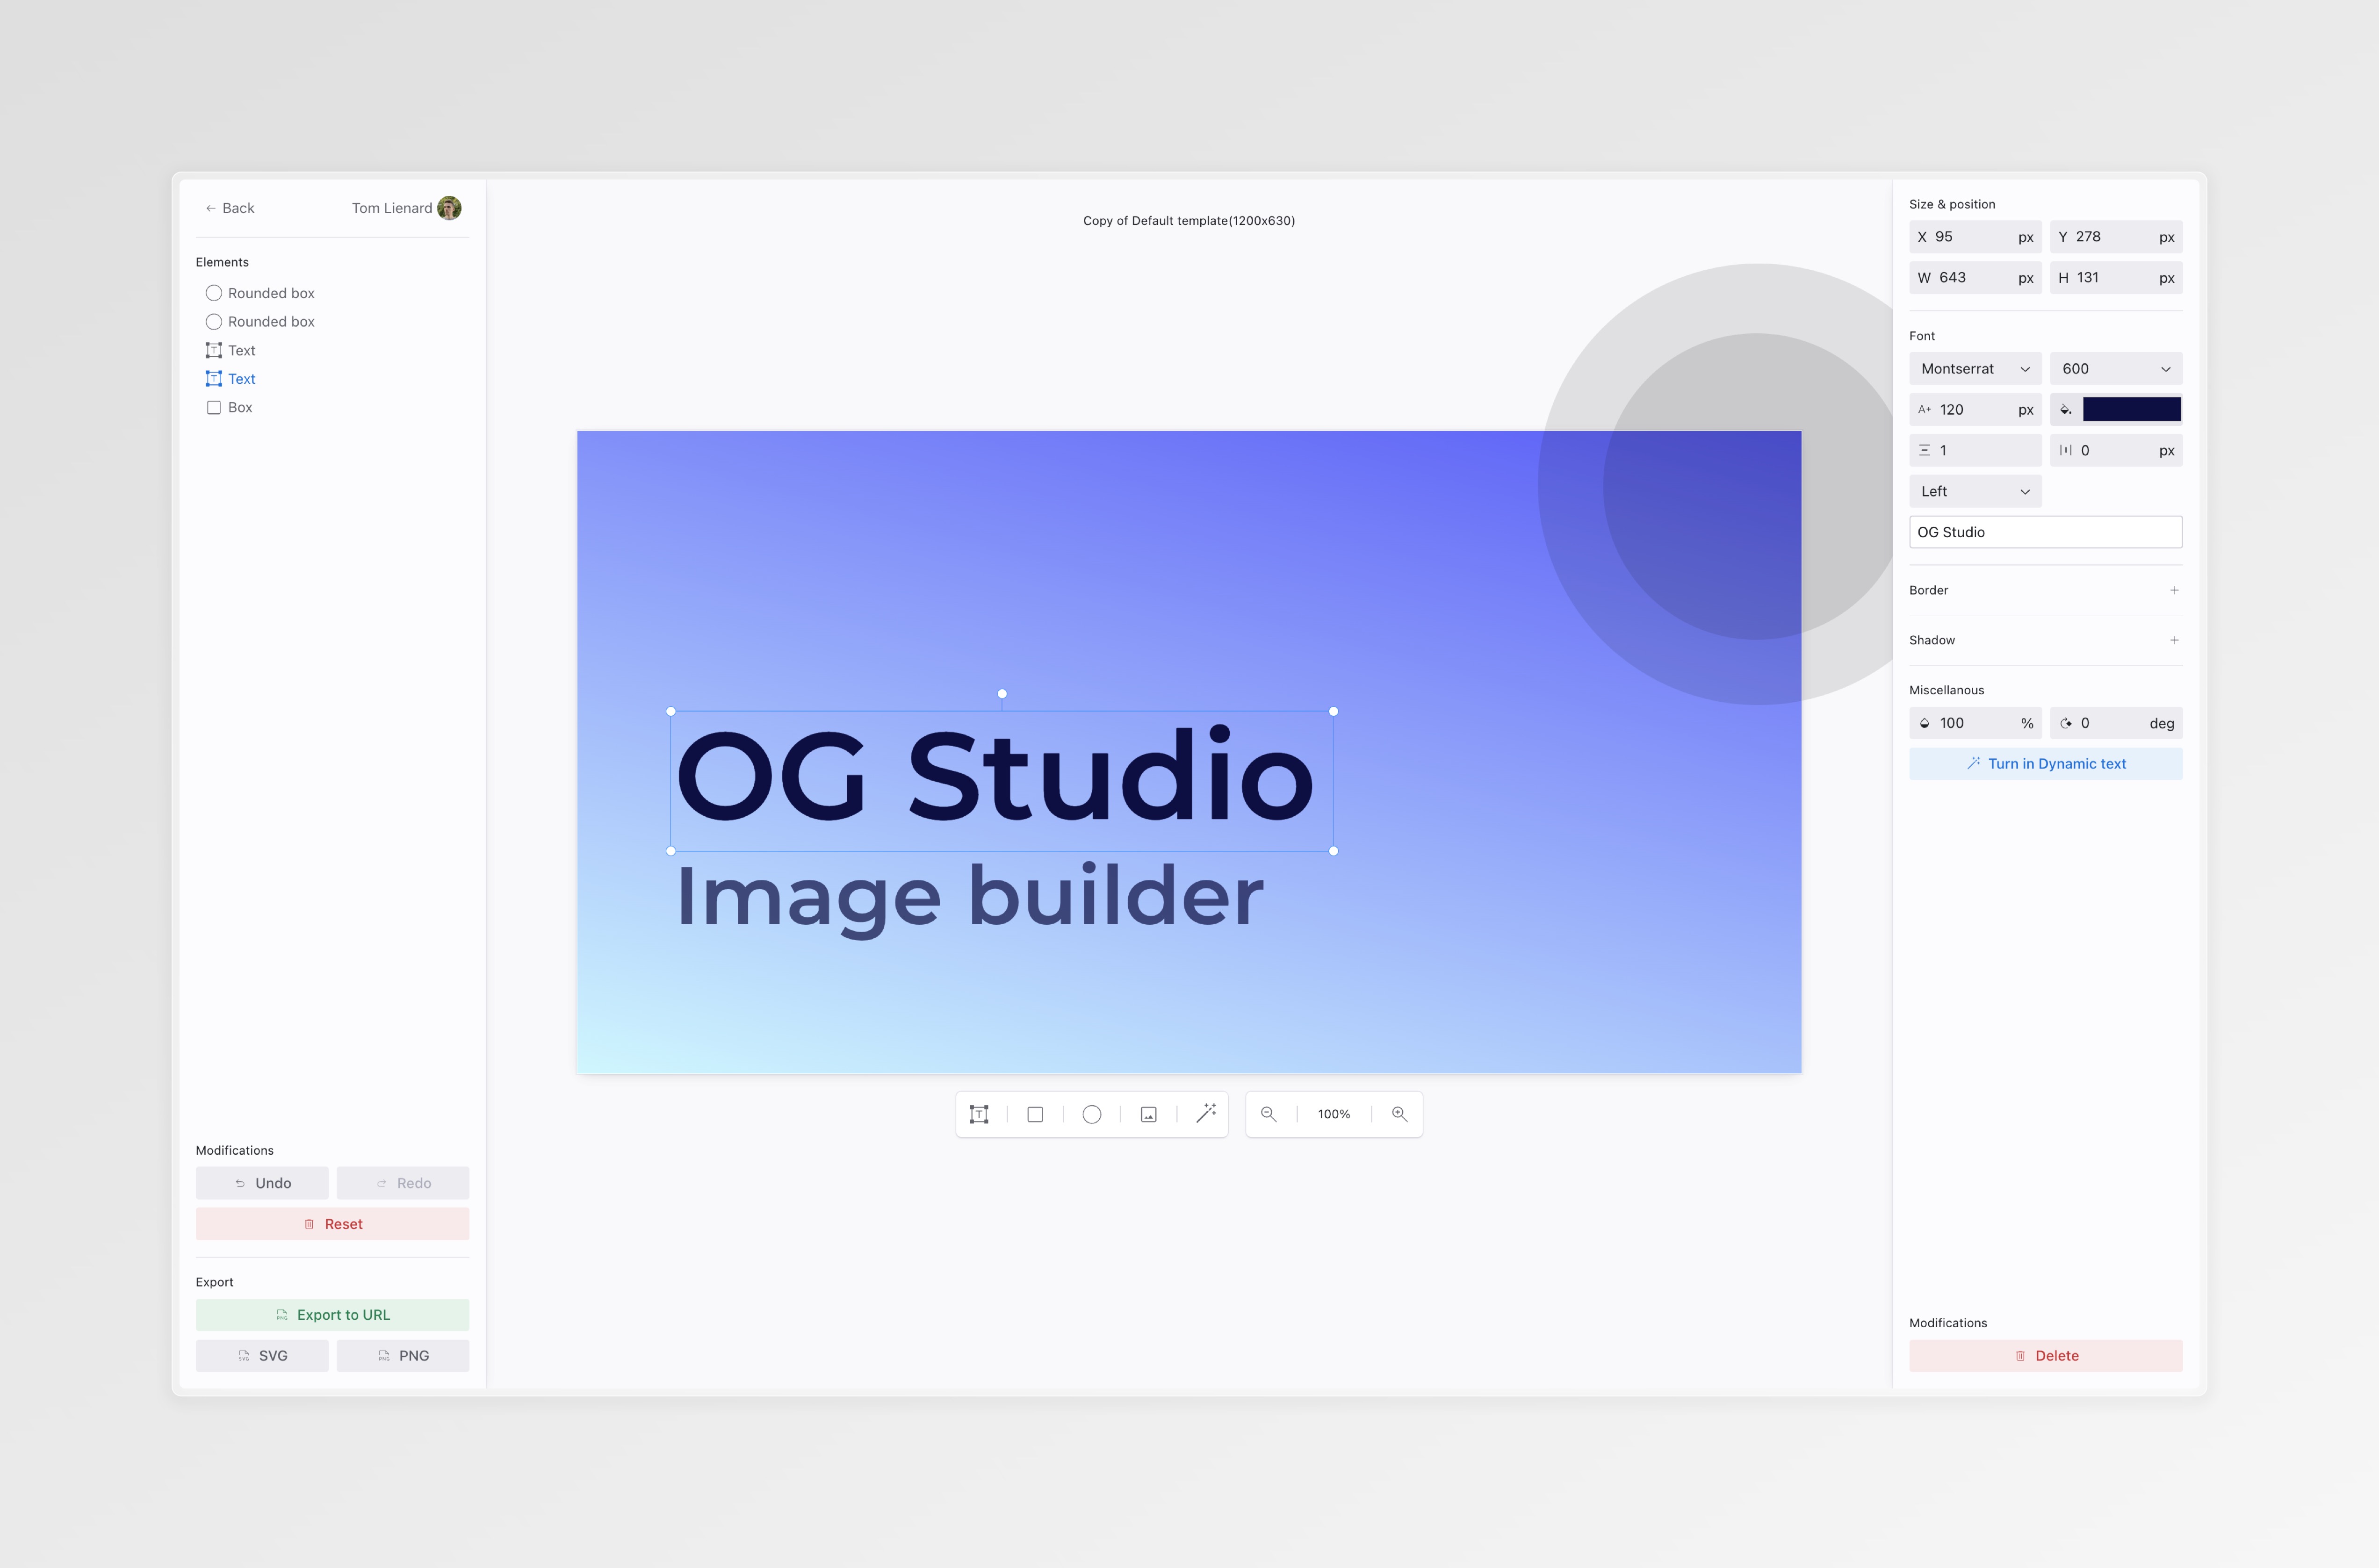Select the Text tool in bottom toolbar
Screen dimensions: 2379x1568
click(x=979, y=1114)
